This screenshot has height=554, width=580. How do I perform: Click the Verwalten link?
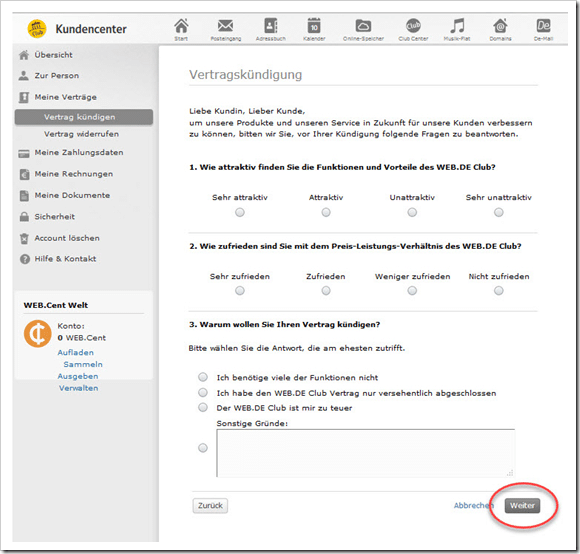pyautogui.click(x=78, y=388)
